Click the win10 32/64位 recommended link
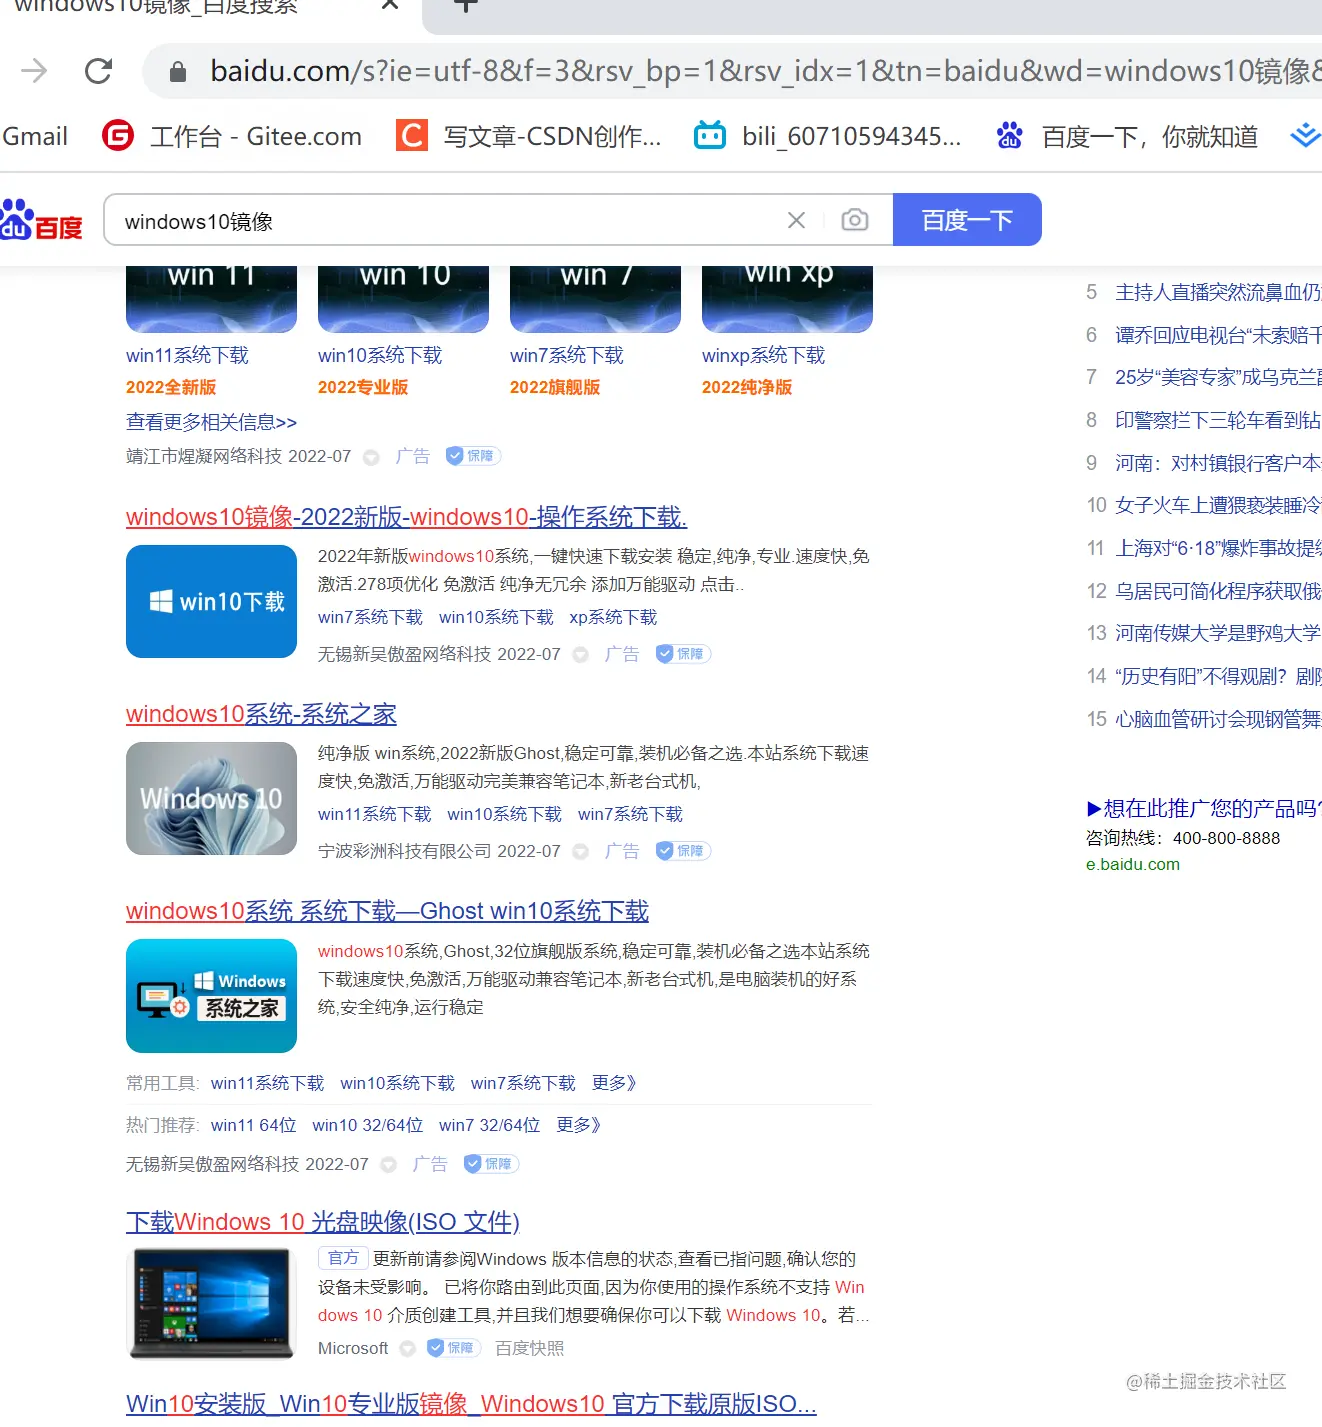 pyautogui.click(x=367, y=1125)
